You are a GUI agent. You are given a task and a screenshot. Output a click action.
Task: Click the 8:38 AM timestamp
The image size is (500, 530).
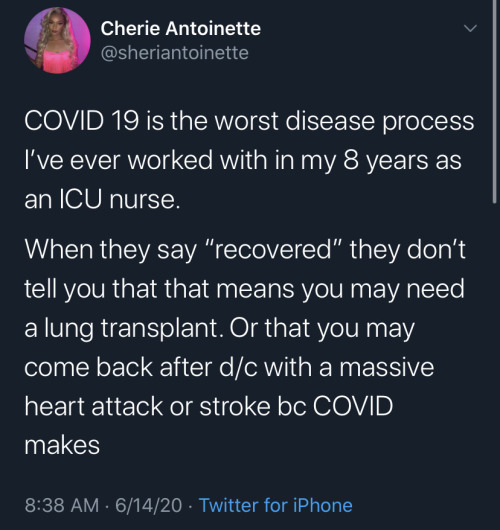[62, 505]
